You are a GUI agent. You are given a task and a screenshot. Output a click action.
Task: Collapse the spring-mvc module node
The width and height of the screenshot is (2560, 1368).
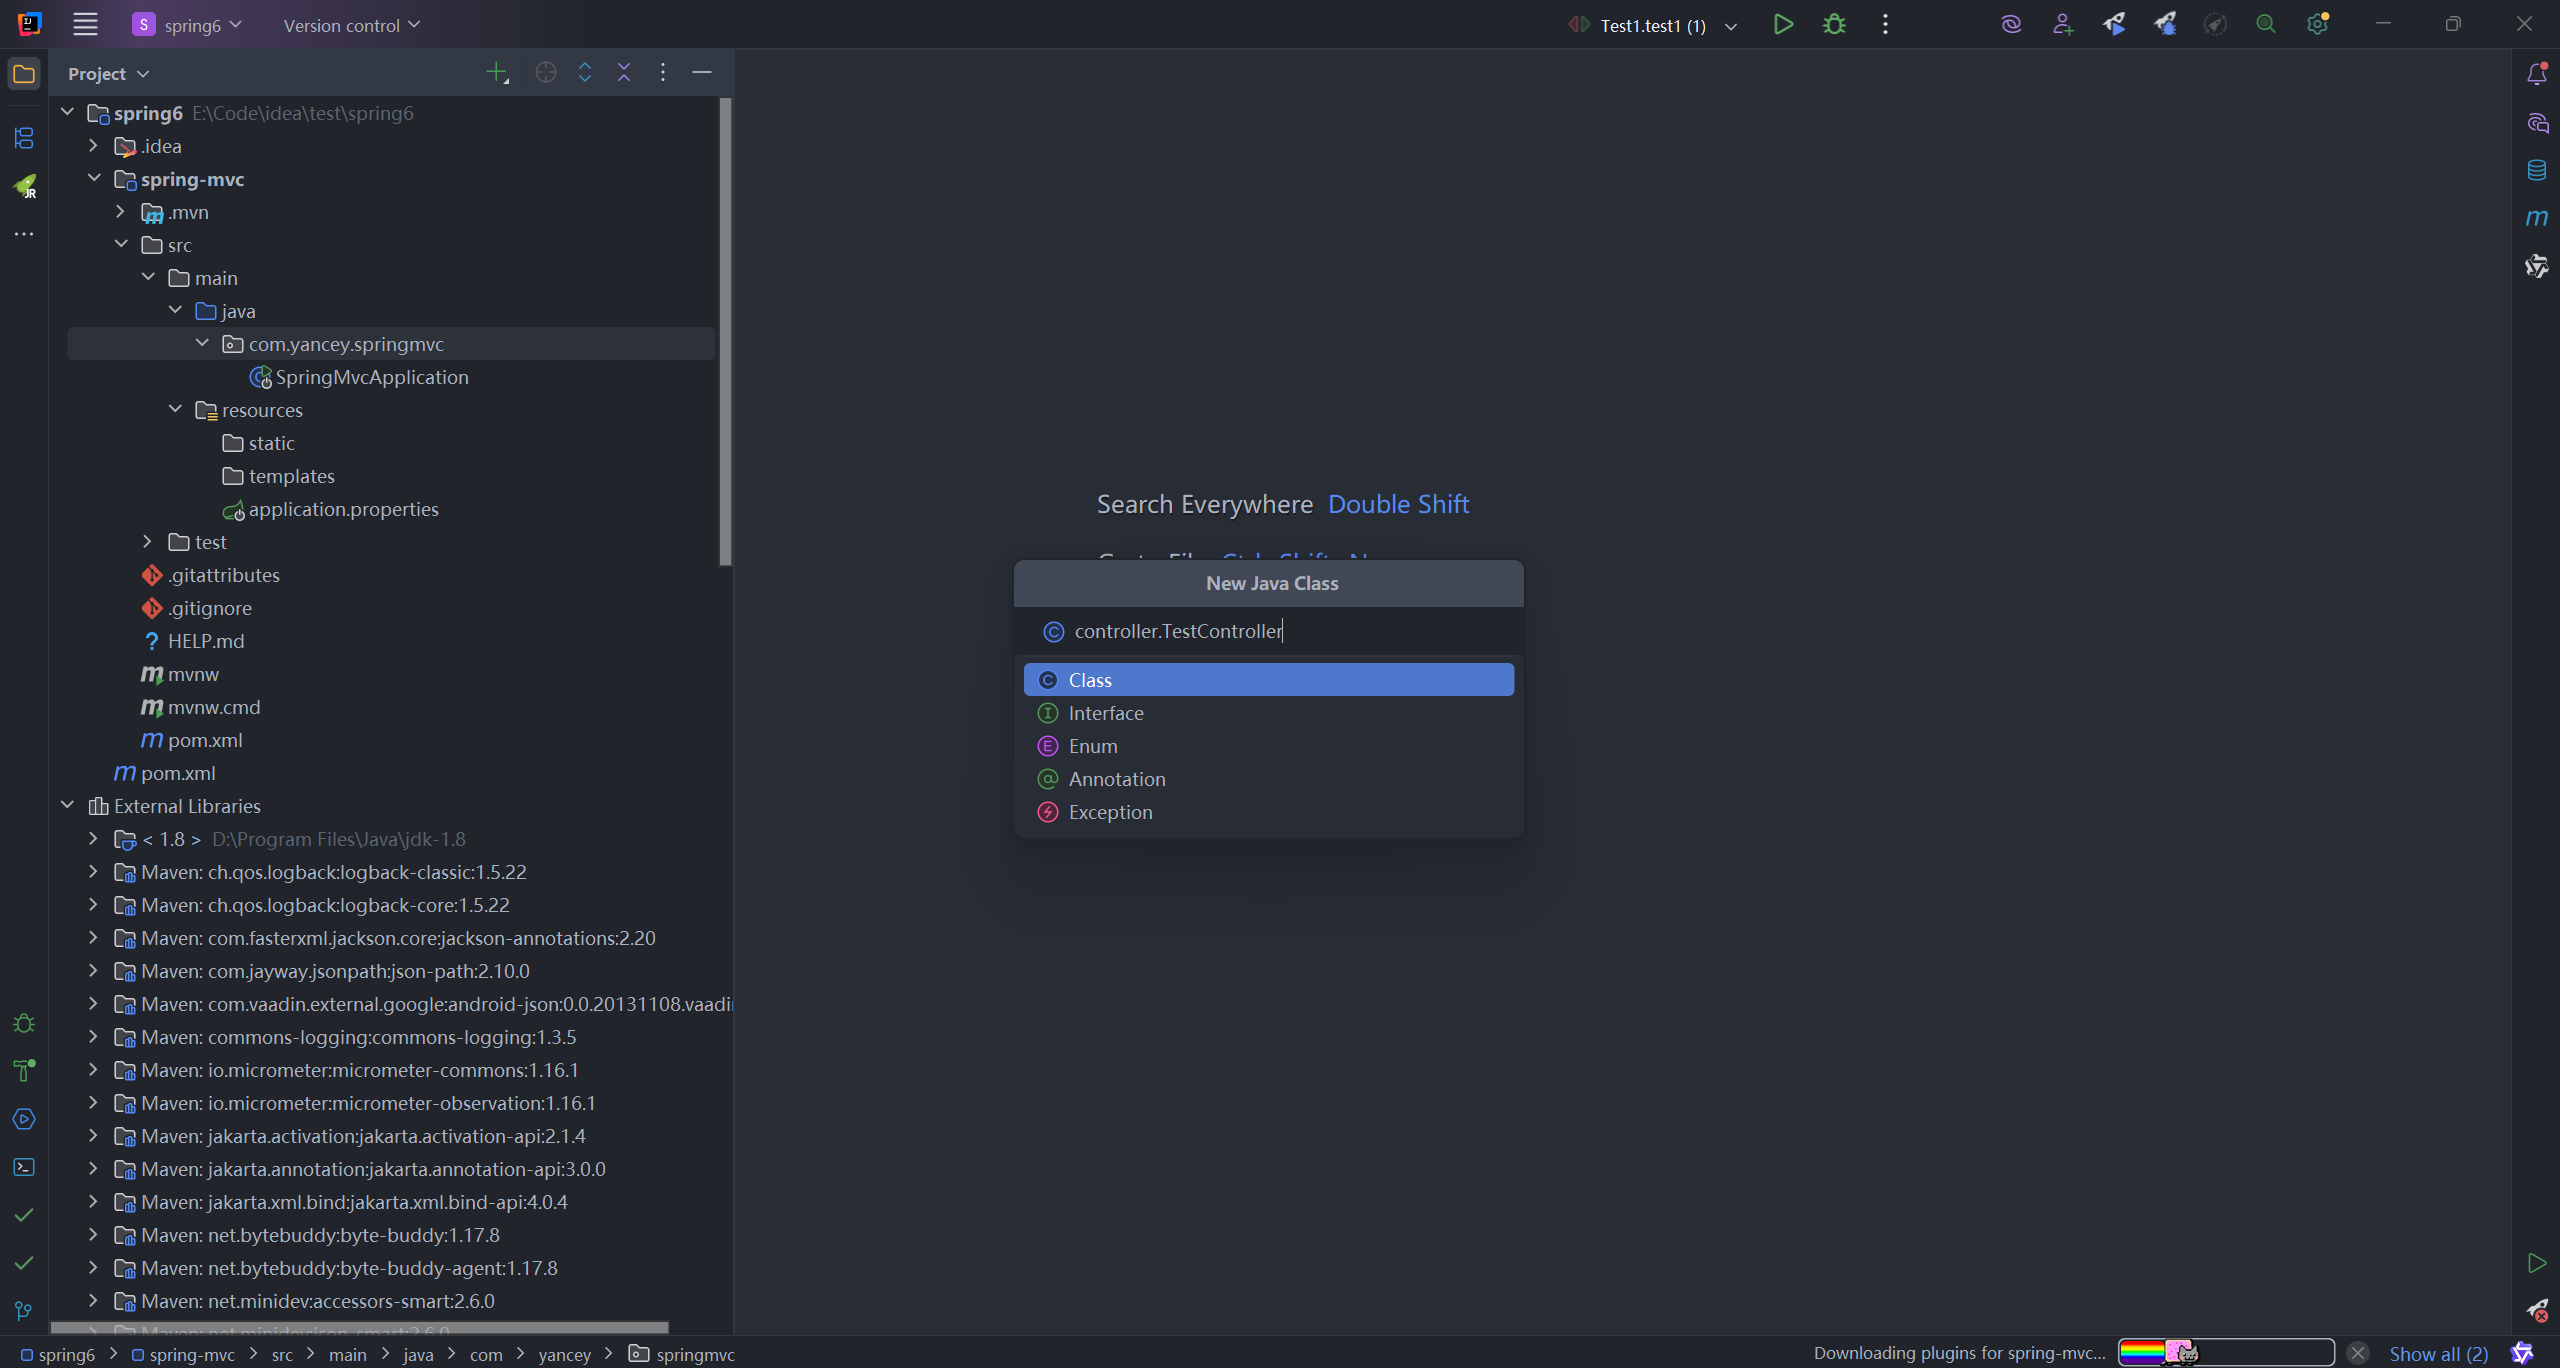coord(94,179)
